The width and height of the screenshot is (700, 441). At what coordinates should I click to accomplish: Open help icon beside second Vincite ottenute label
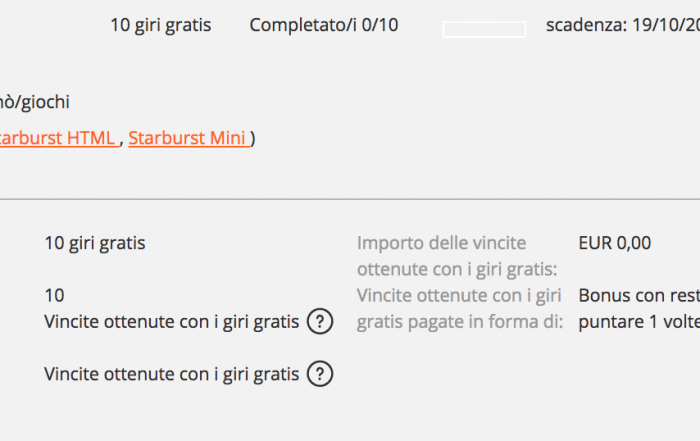click(320, 374)
